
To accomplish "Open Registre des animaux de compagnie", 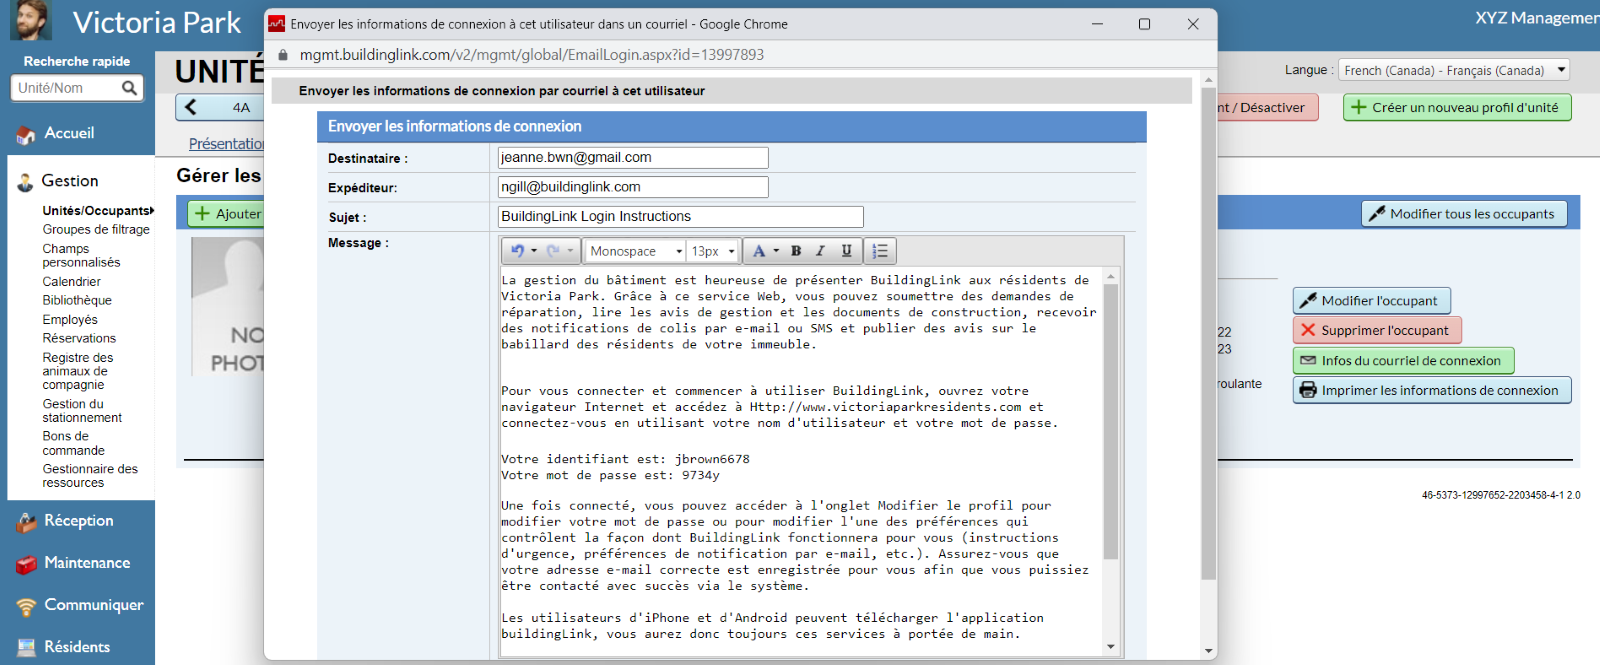I will tap(78, 371).
